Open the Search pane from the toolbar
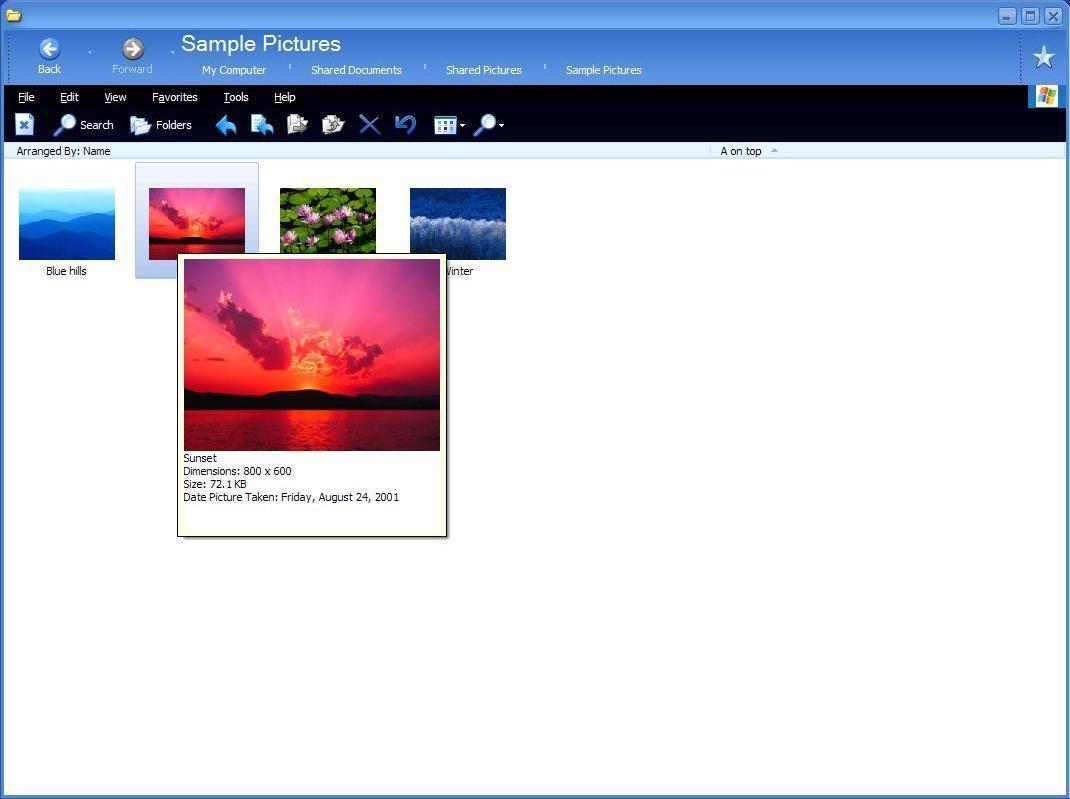This screenshot has width=1070, height=799. (84, 125)
